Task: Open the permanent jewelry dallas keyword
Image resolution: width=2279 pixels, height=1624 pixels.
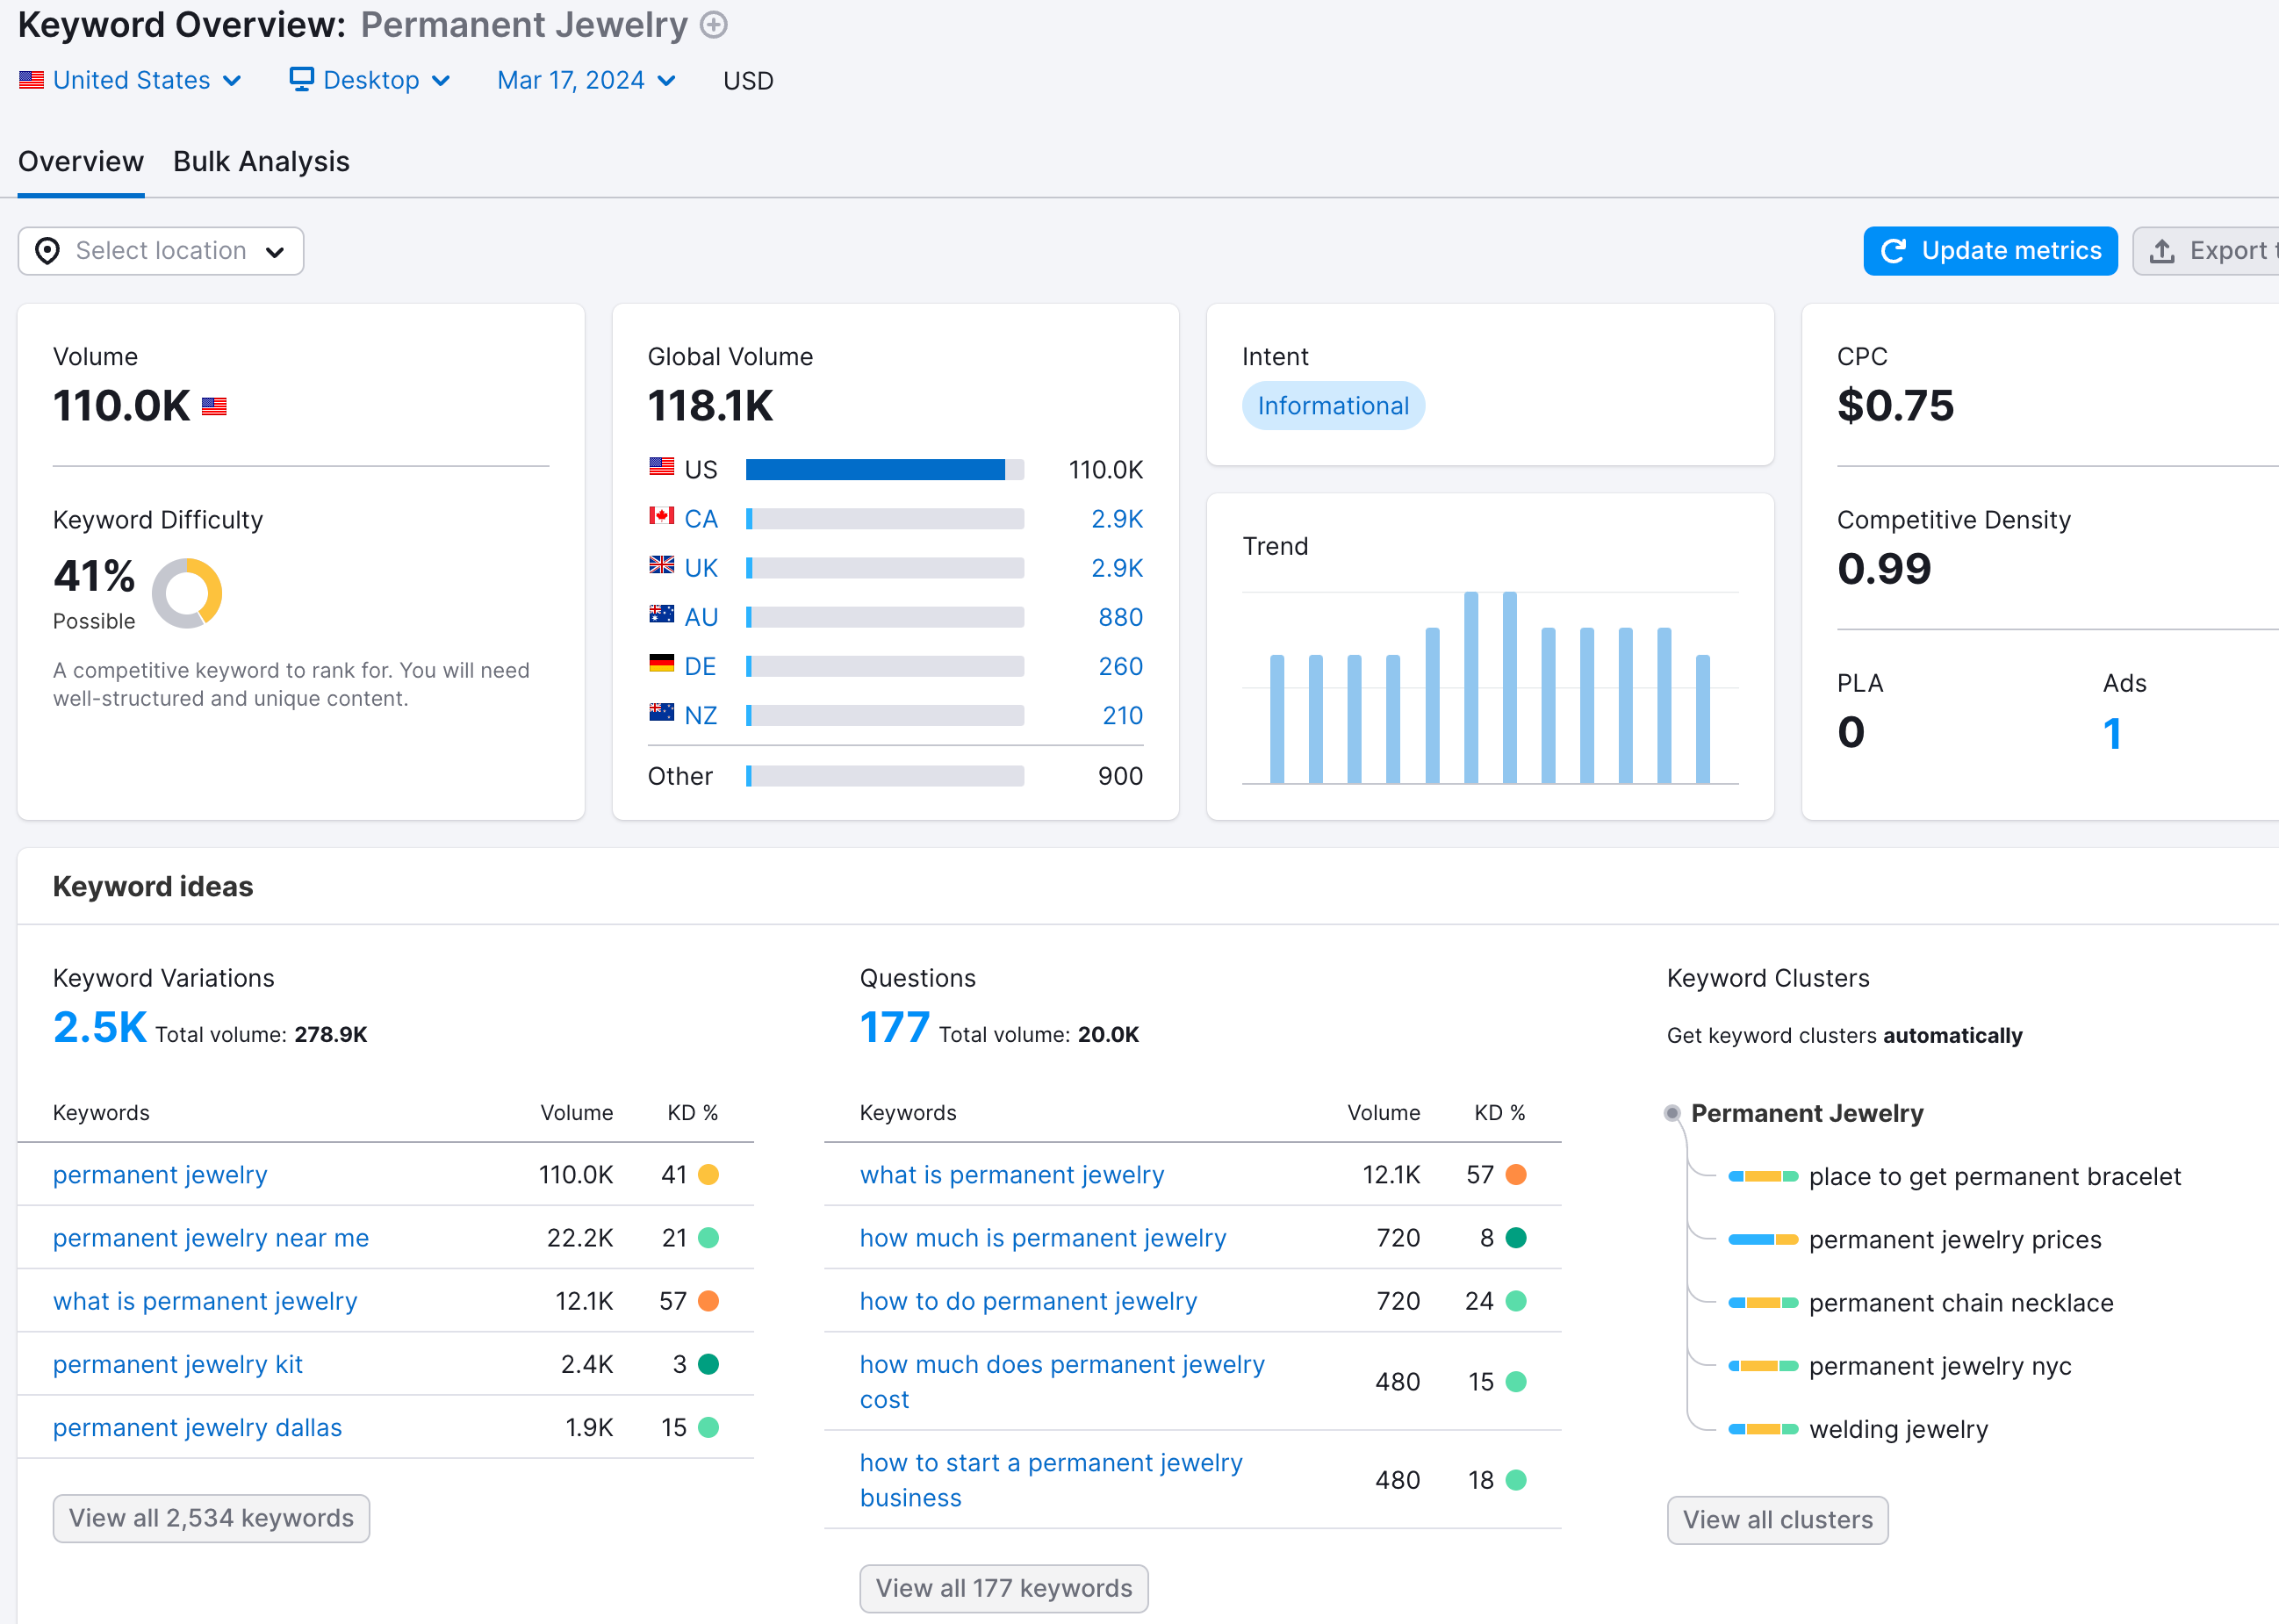Action: pyautogui.click(x=197, y=1427)
